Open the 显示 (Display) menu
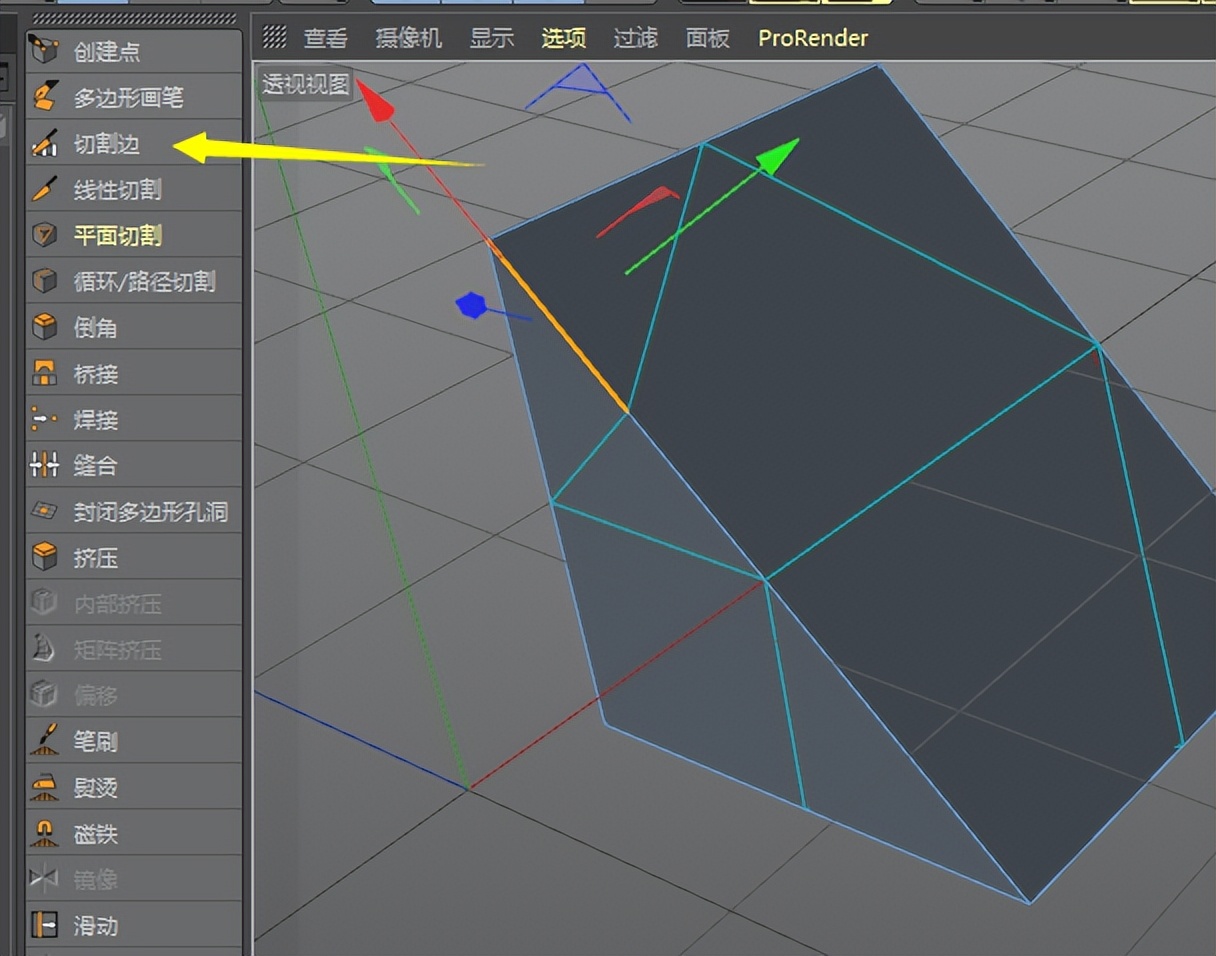 [x=491, y=38]
